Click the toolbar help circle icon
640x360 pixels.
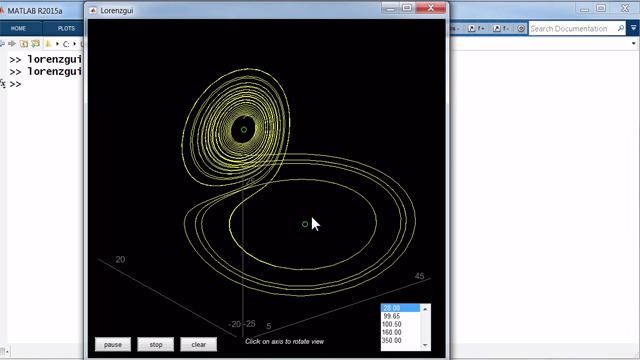(x=521, y=29)
